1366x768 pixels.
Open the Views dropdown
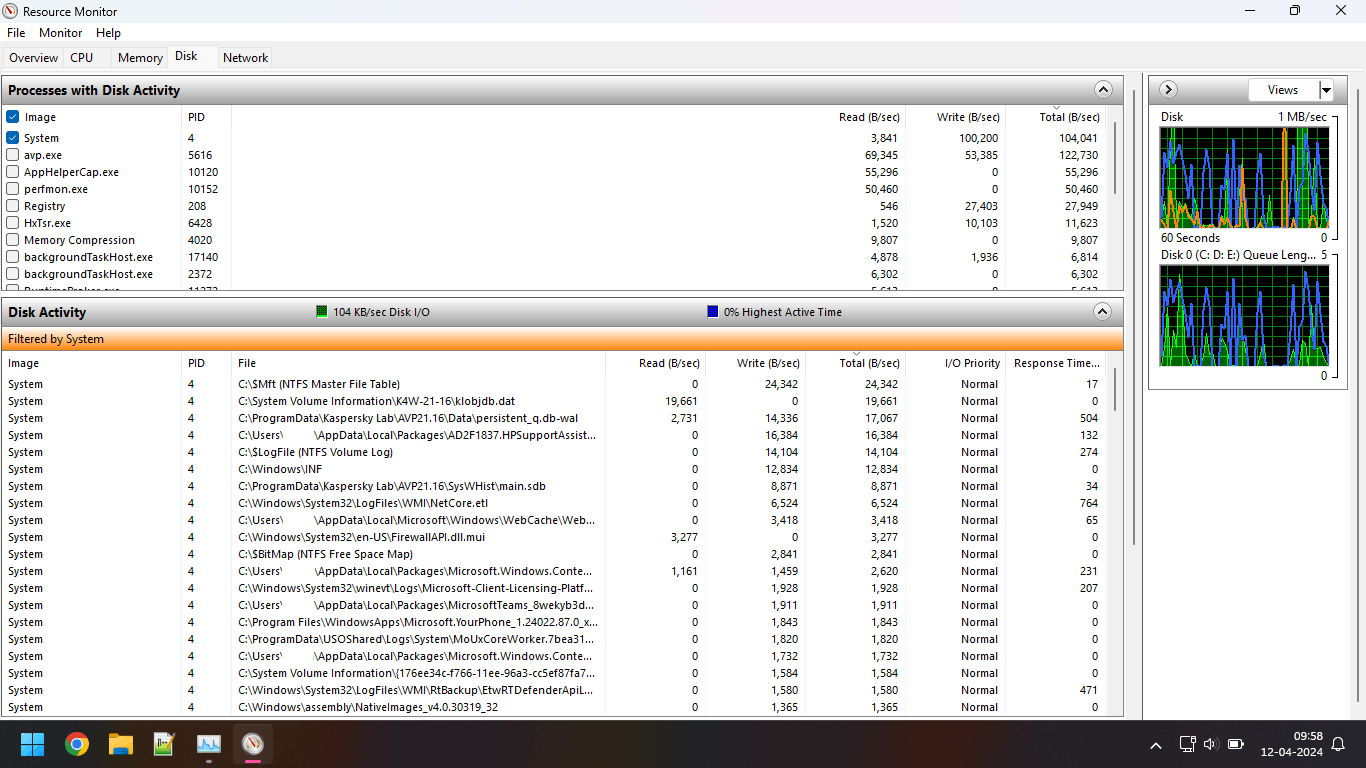1326,89
